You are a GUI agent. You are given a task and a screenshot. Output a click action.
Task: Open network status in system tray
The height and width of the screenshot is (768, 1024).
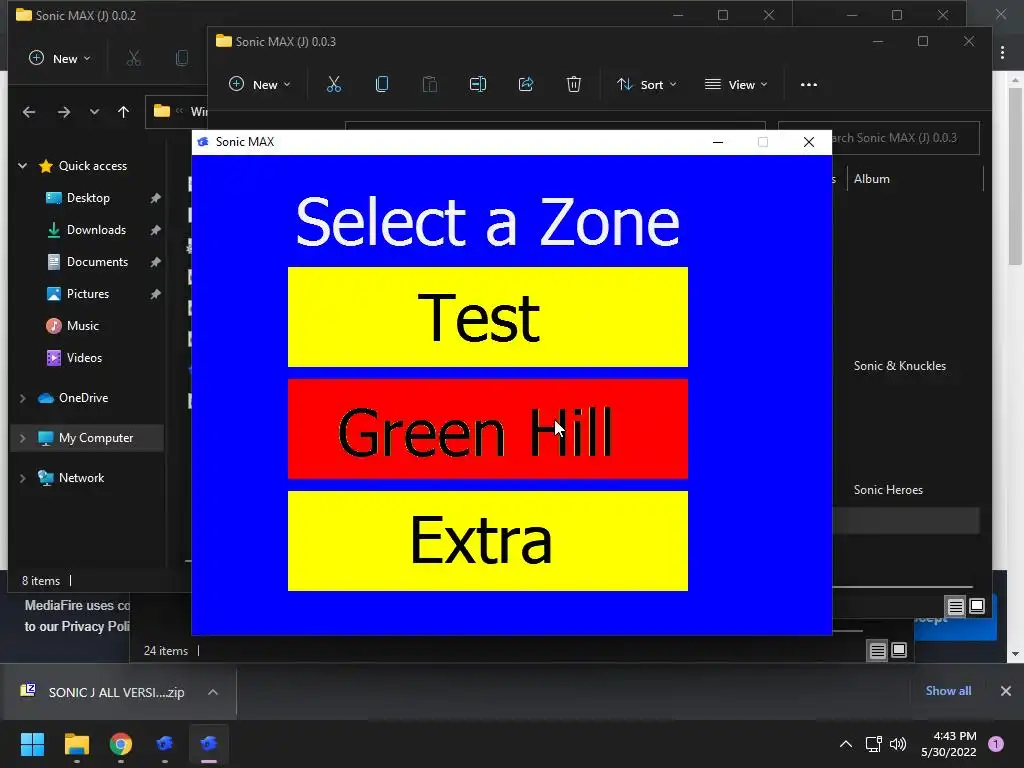coord(873,744)
